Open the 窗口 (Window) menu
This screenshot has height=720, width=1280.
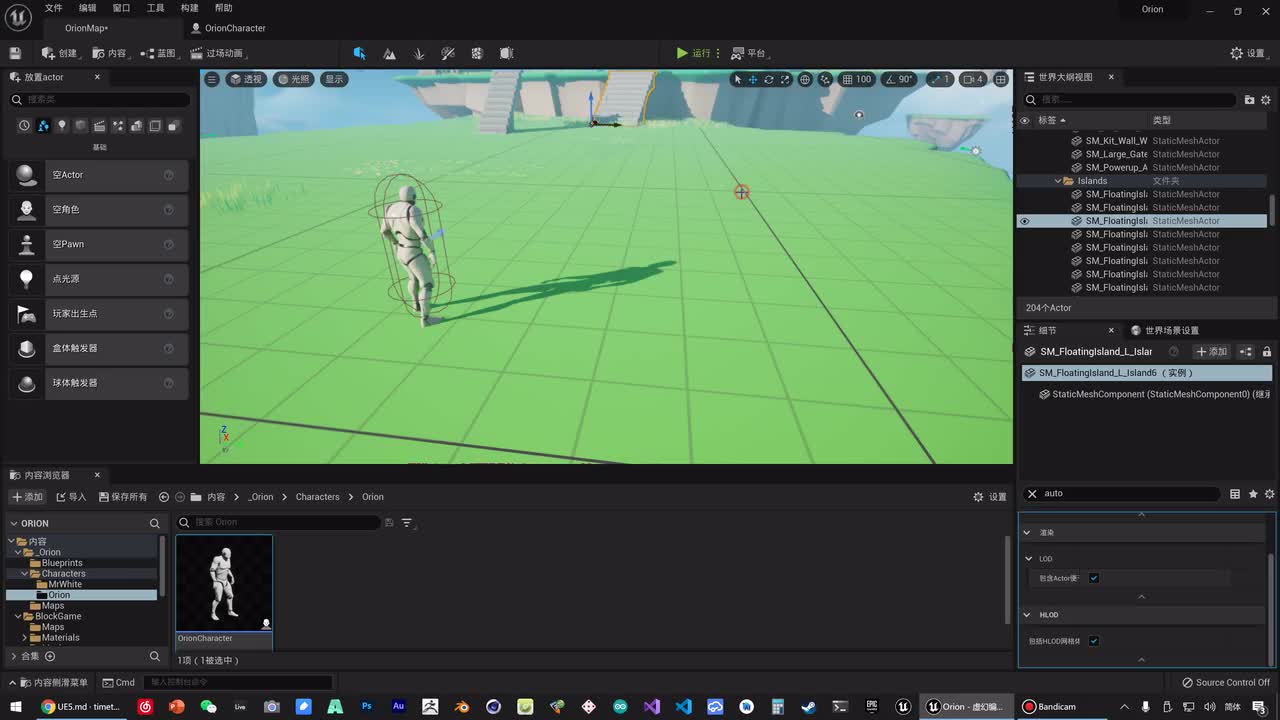tap(121, 8)
